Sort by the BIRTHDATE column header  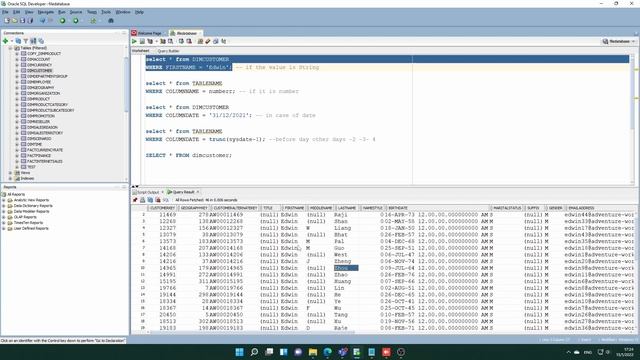437,208
